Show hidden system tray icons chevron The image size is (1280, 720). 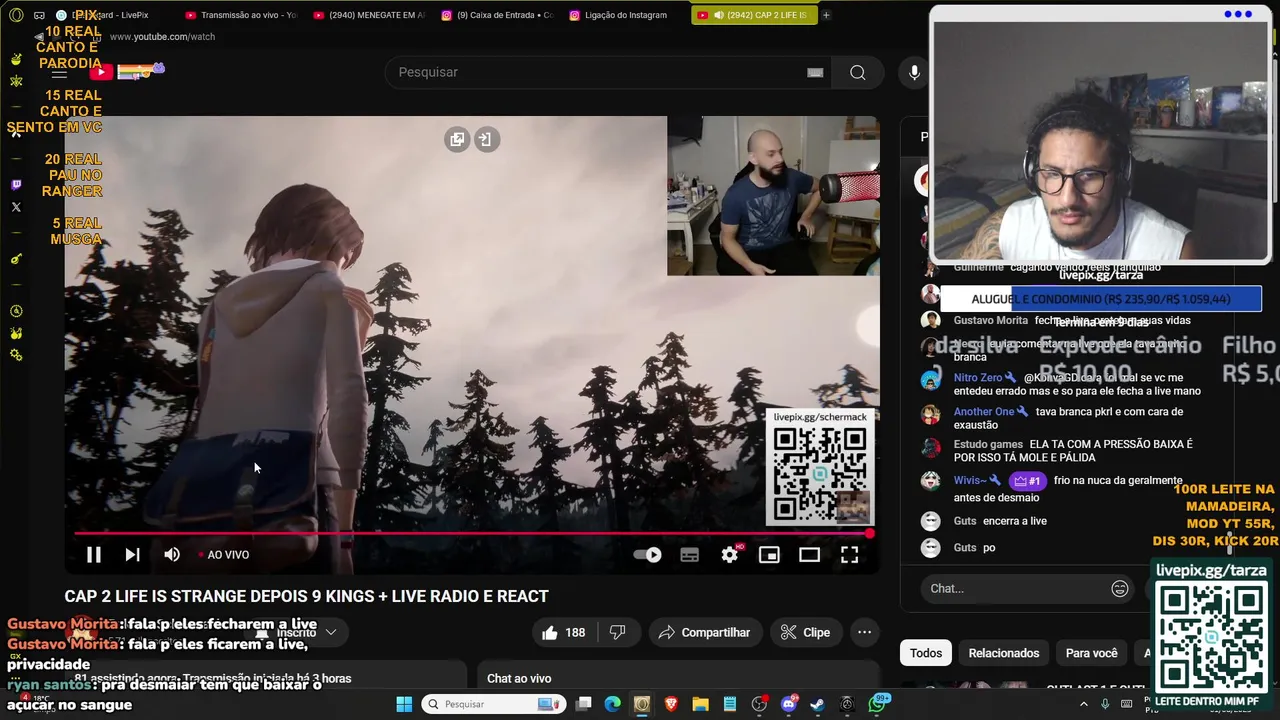[x=1083, y=704]
